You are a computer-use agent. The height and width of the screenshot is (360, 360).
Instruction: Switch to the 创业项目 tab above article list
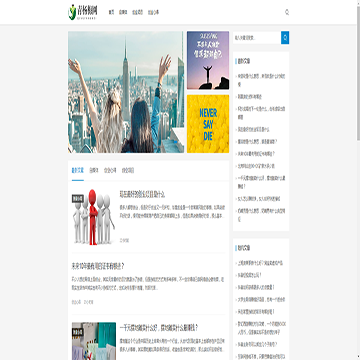128,170
